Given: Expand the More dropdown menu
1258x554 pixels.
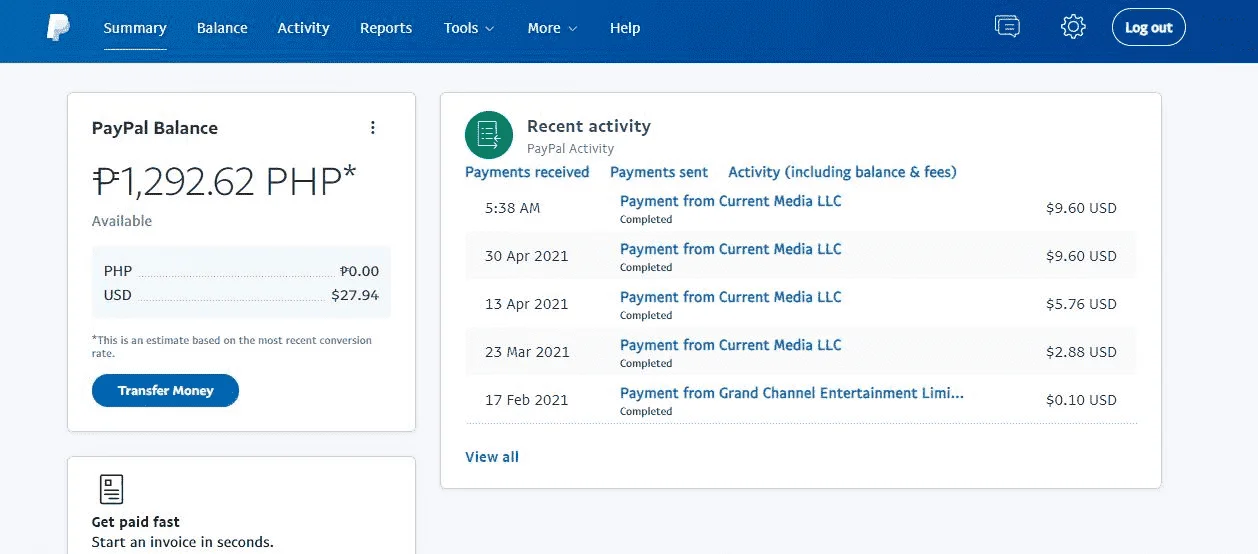Looking at the screenshot, I should pyautogui.click(x=552, y=28).
